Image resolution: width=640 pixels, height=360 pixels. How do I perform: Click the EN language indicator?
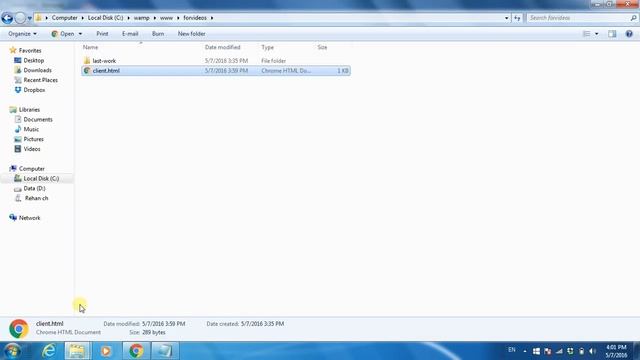point(512,350)
